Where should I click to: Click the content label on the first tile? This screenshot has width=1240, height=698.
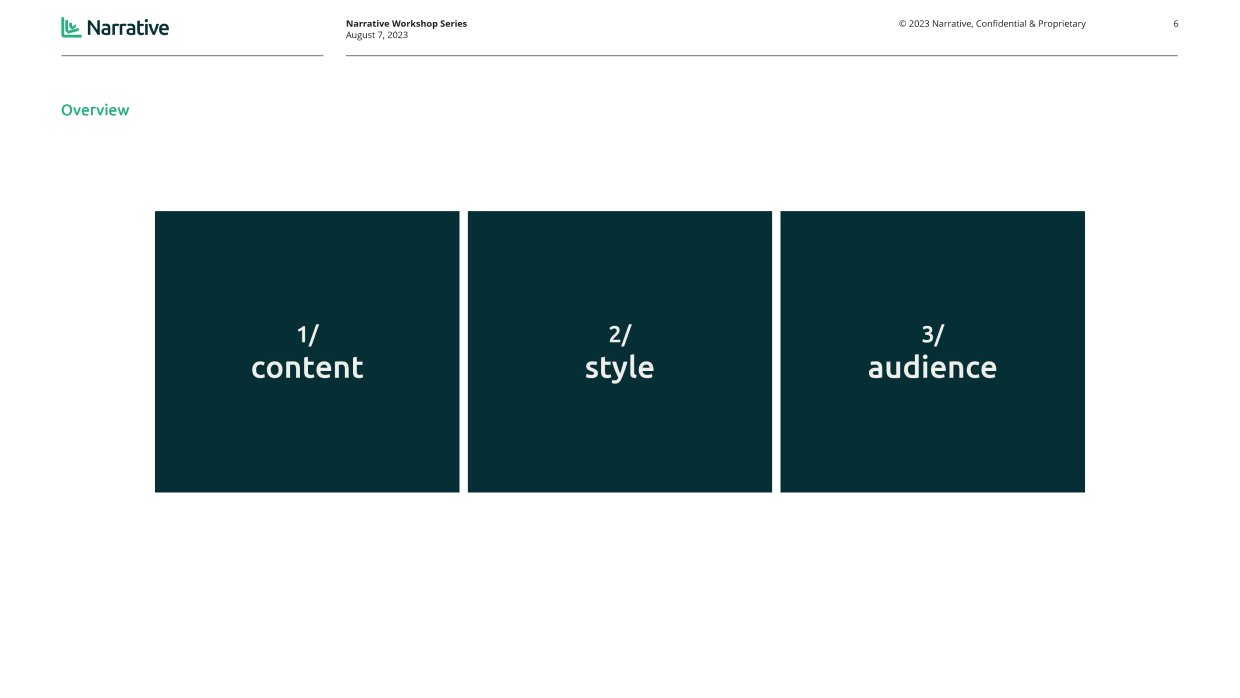(307, 368)
